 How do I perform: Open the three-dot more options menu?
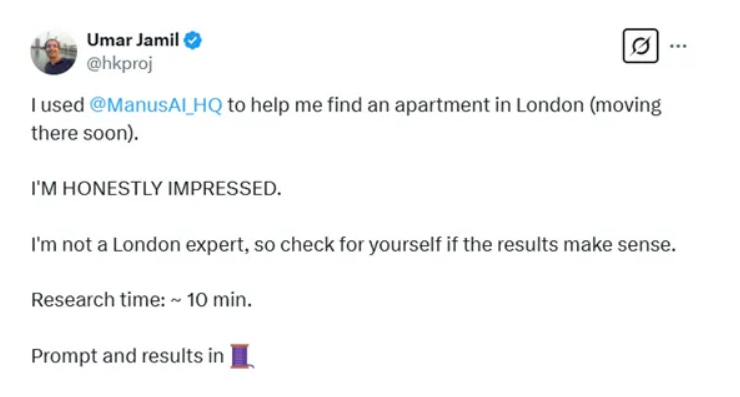click(678, 46)
